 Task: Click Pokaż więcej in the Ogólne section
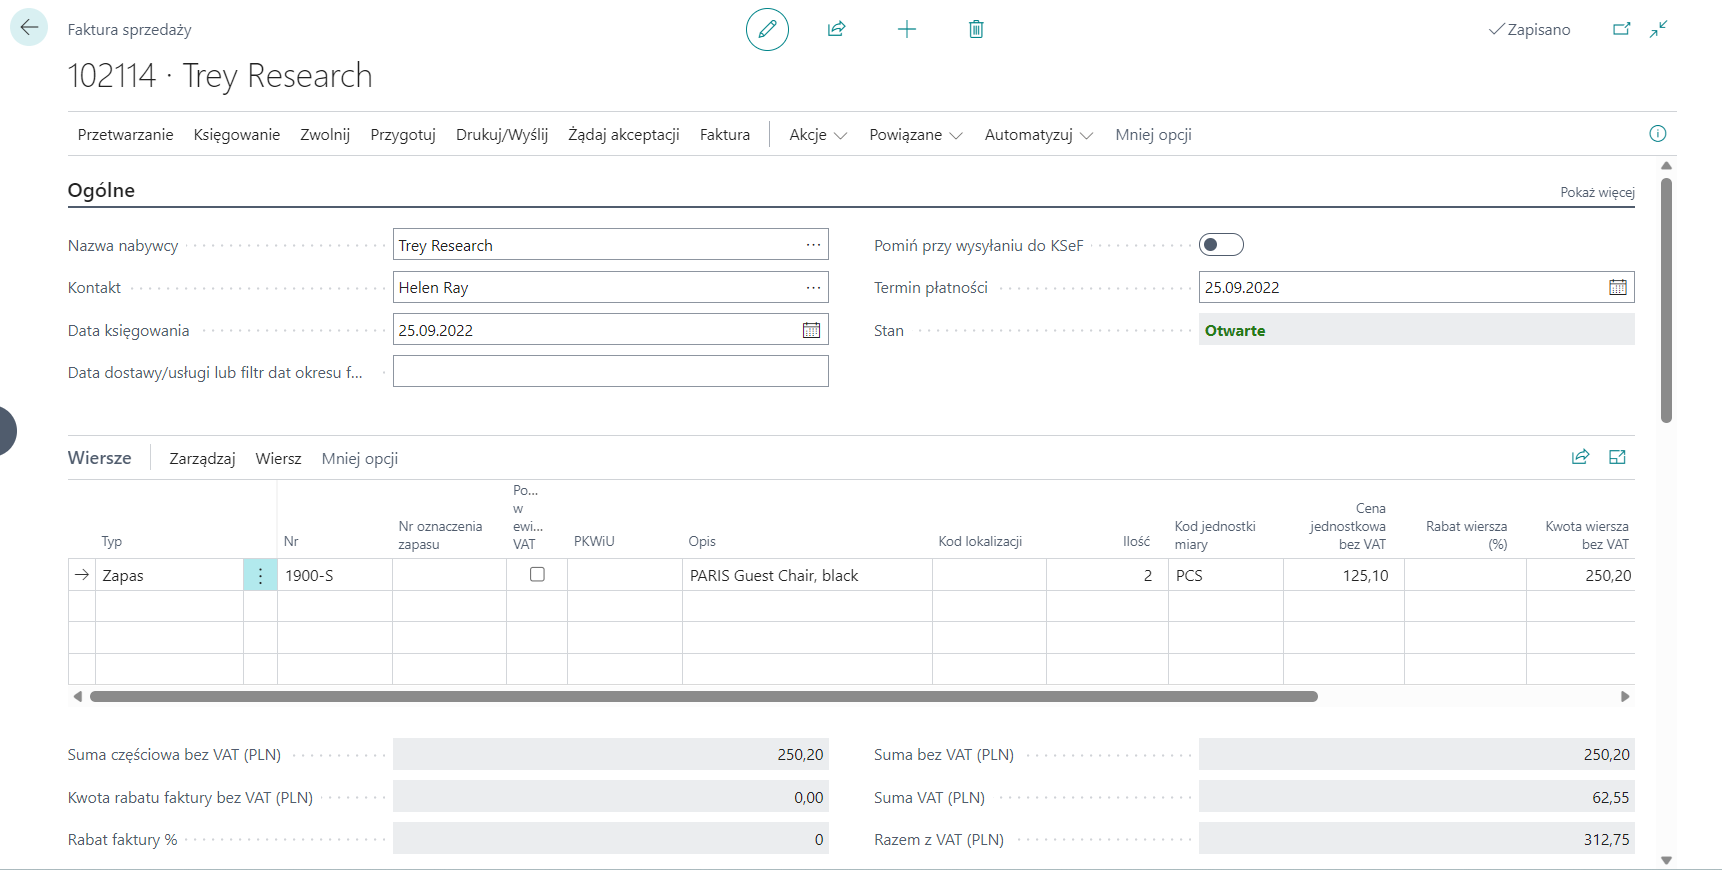click(1597, 192)
